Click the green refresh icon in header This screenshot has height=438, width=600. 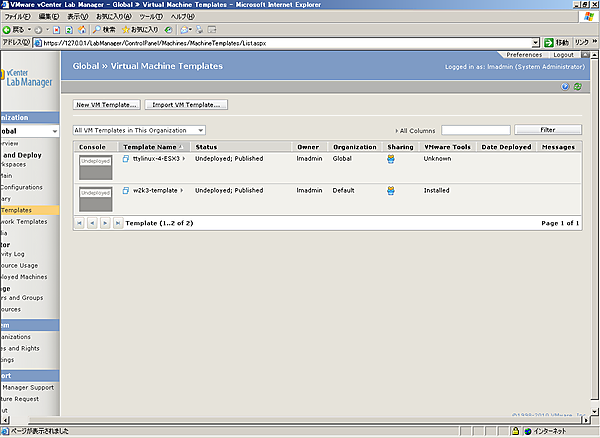577,87
